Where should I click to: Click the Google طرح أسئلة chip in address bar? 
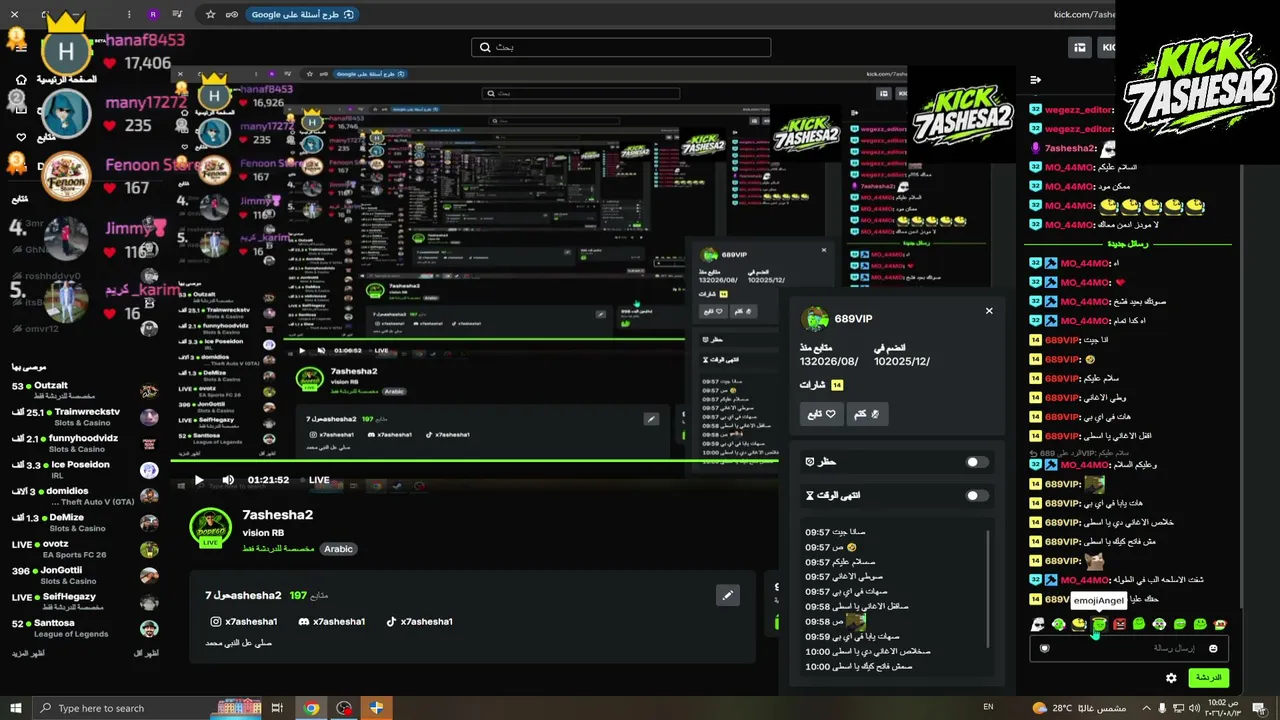point(301,15)
